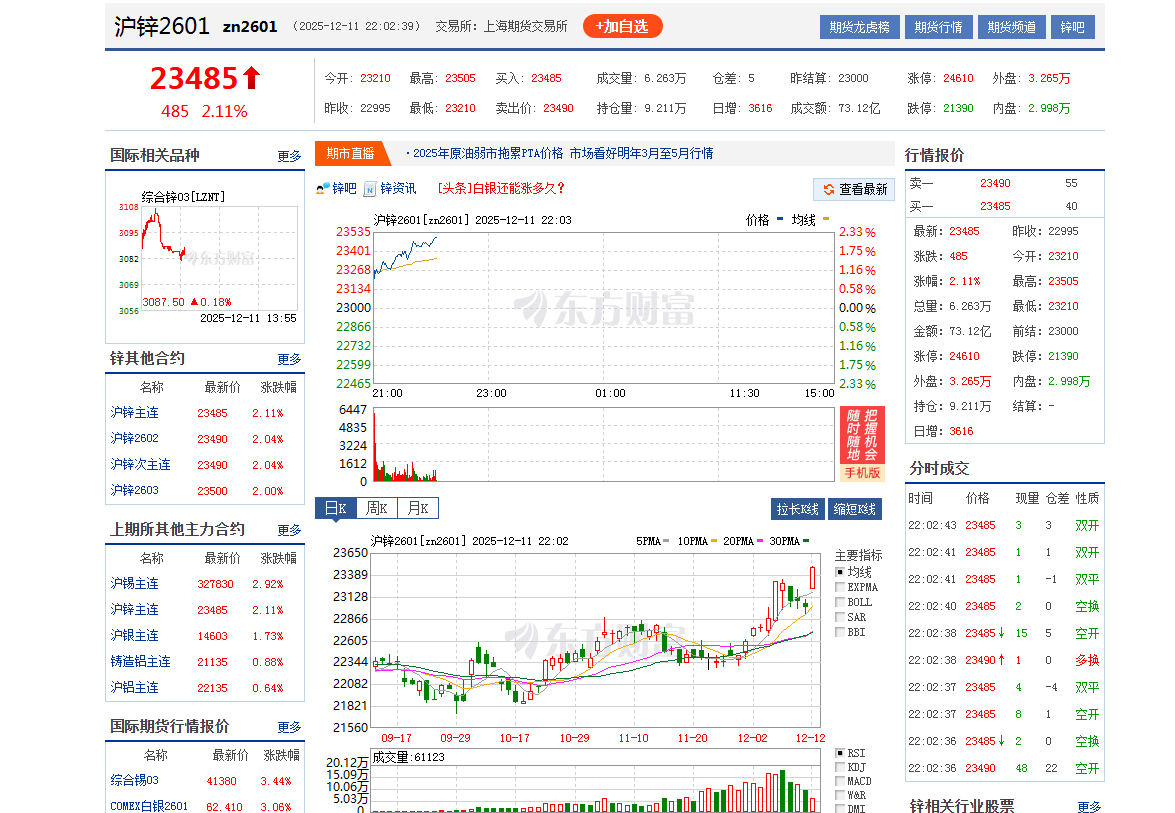Open the 铸造铝主连 contract link

(x=140, y=662)
